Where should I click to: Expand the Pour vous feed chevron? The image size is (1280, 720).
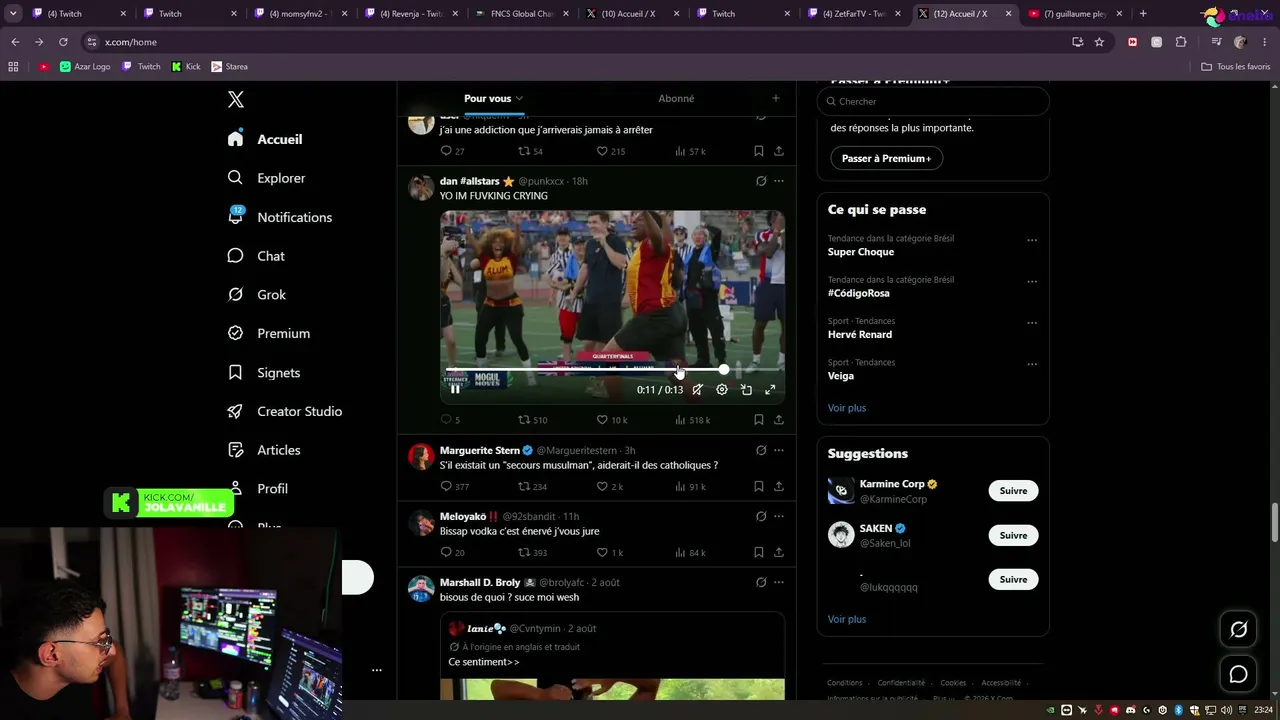click(519, 98)
